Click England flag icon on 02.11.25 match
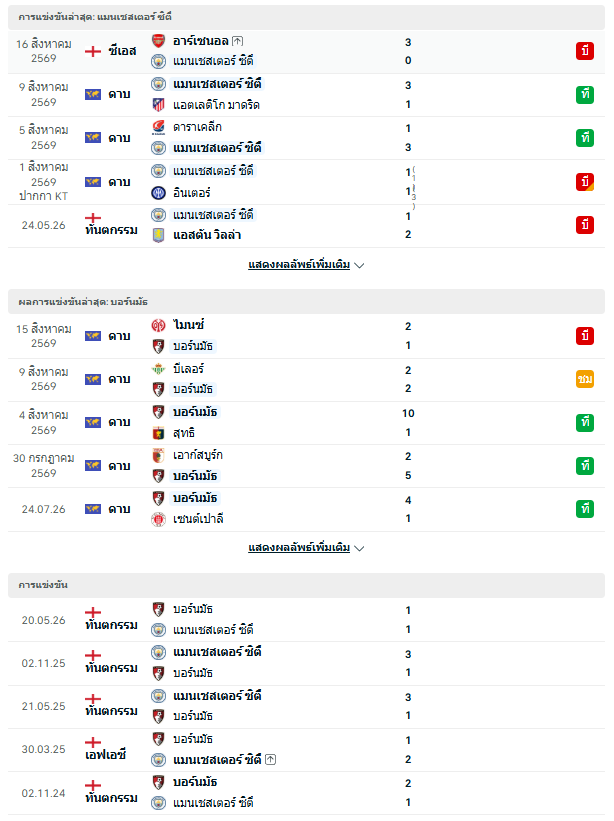614x821 pixels. pyautogui.click(x=93, y=656)
